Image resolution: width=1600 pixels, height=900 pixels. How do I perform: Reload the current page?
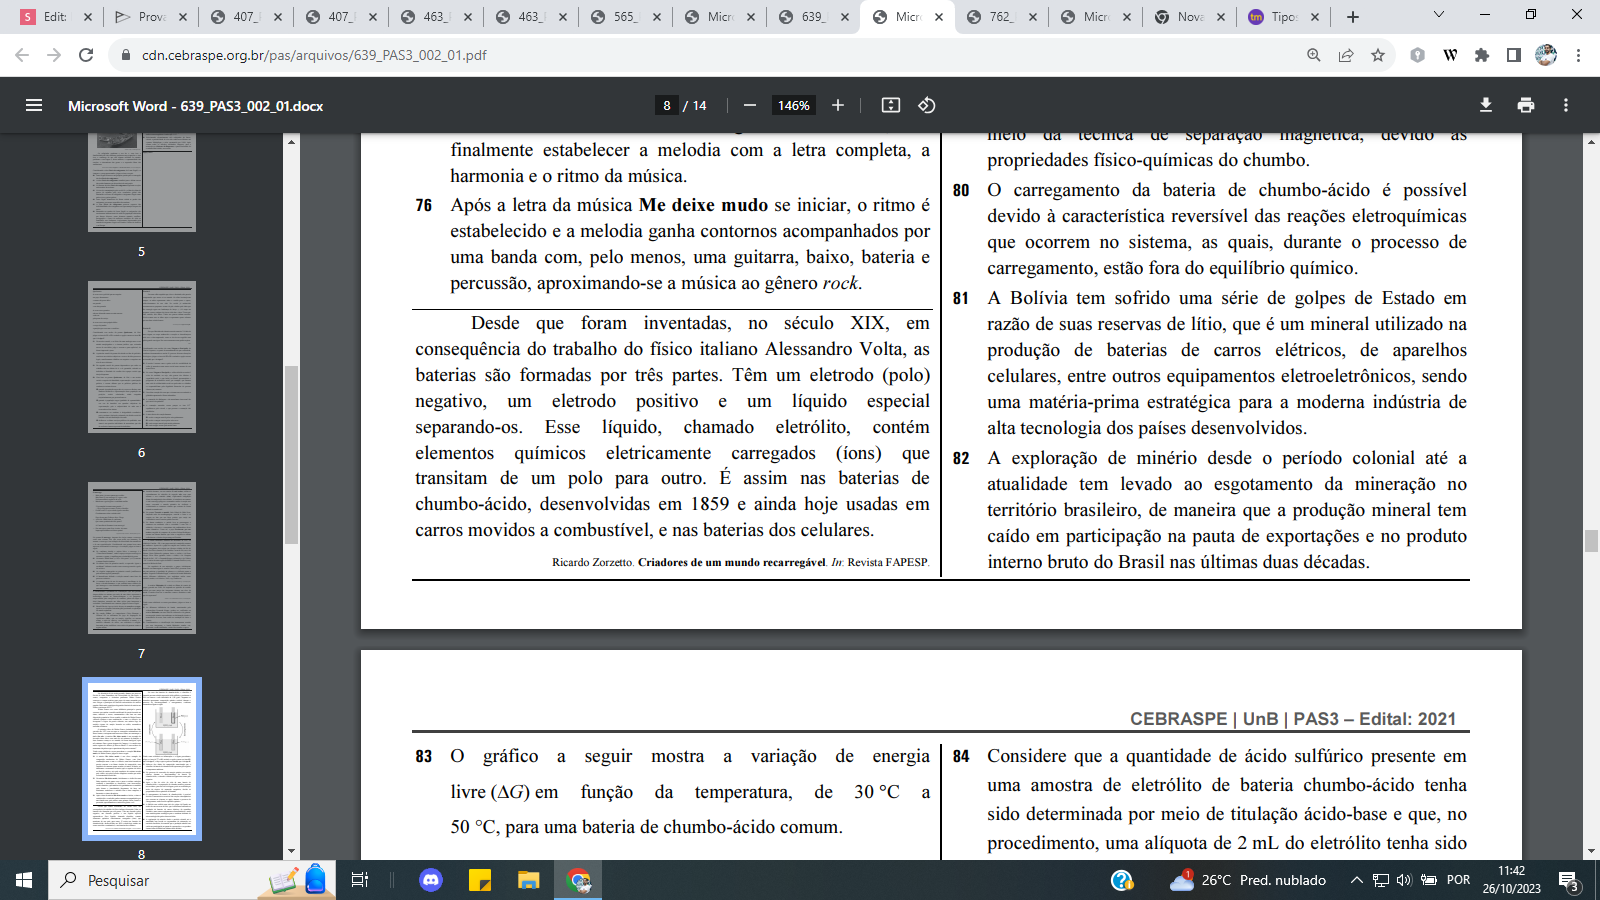coord(86,55)
